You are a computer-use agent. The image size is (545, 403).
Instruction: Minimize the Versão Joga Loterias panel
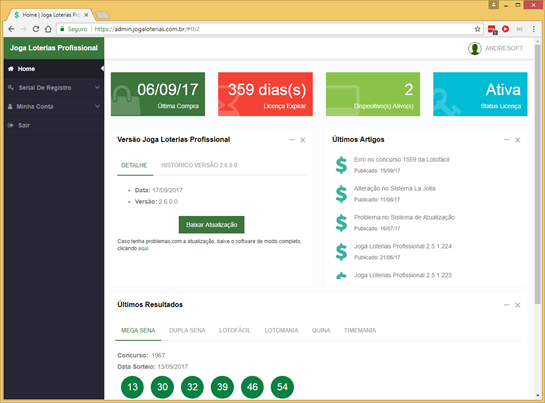[x=292, y=140]
